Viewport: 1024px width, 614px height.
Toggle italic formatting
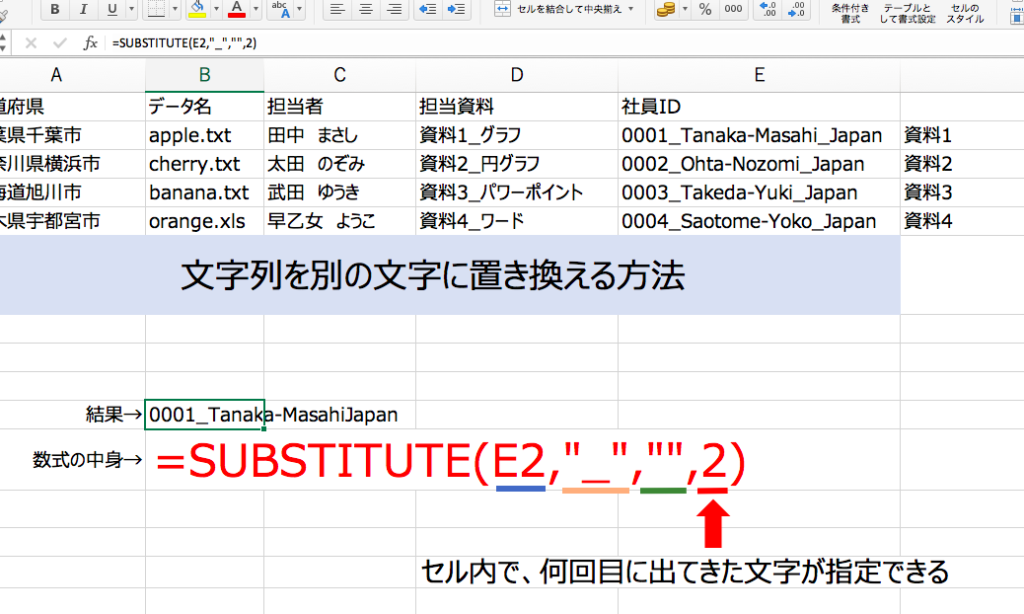pos(83,9)
